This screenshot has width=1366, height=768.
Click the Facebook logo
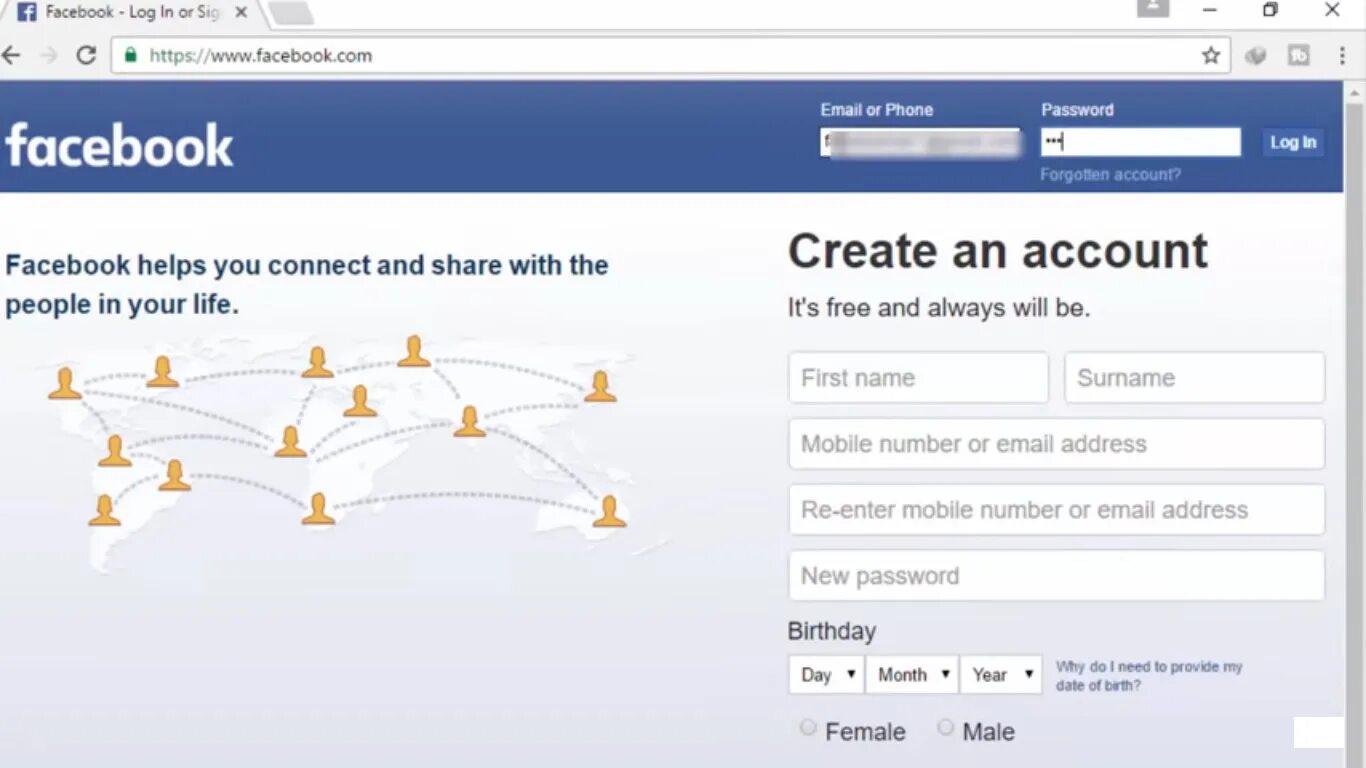(x=119, y=146)
